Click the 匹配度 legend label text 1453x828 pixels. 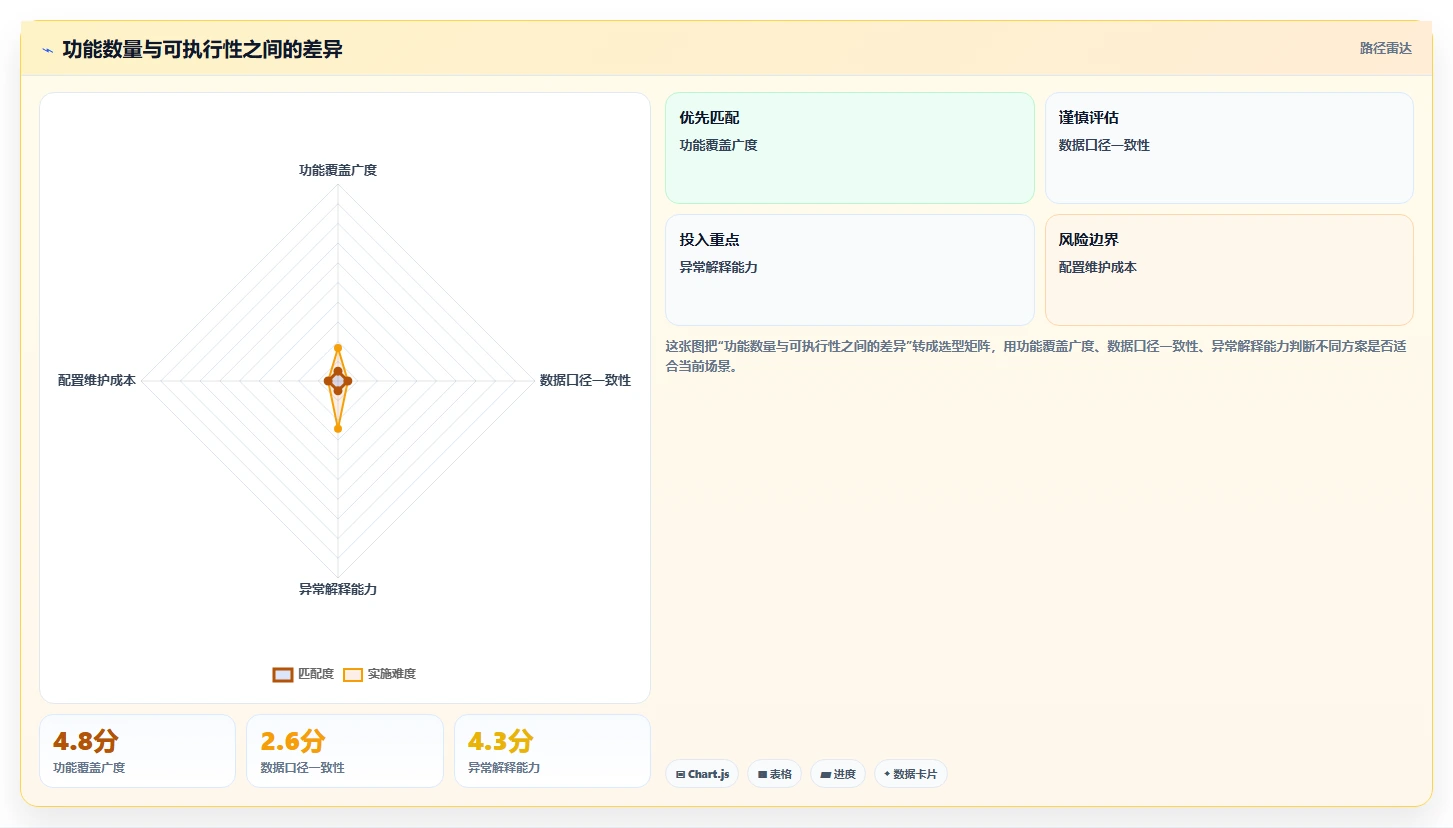click(316, 674)
